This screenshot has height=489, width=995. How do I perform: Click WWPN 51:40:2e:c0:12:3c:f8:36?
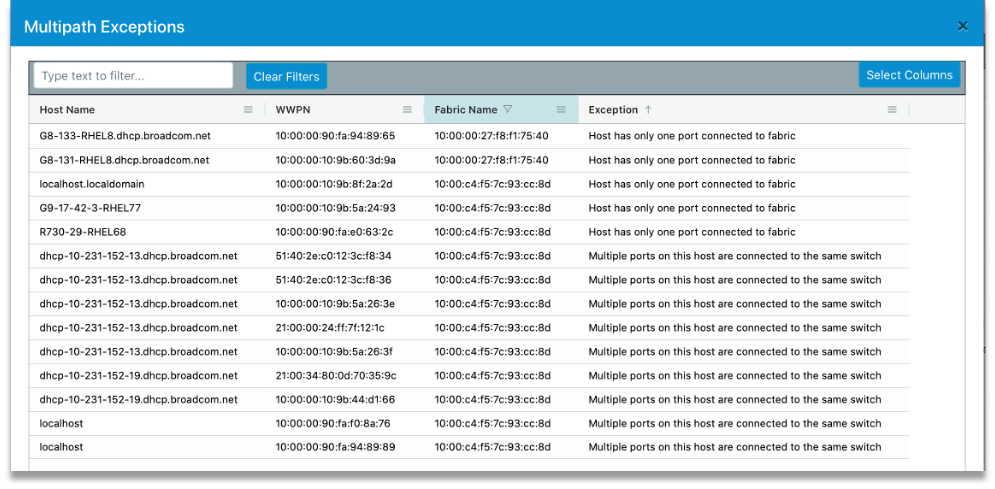pos(333,280)
